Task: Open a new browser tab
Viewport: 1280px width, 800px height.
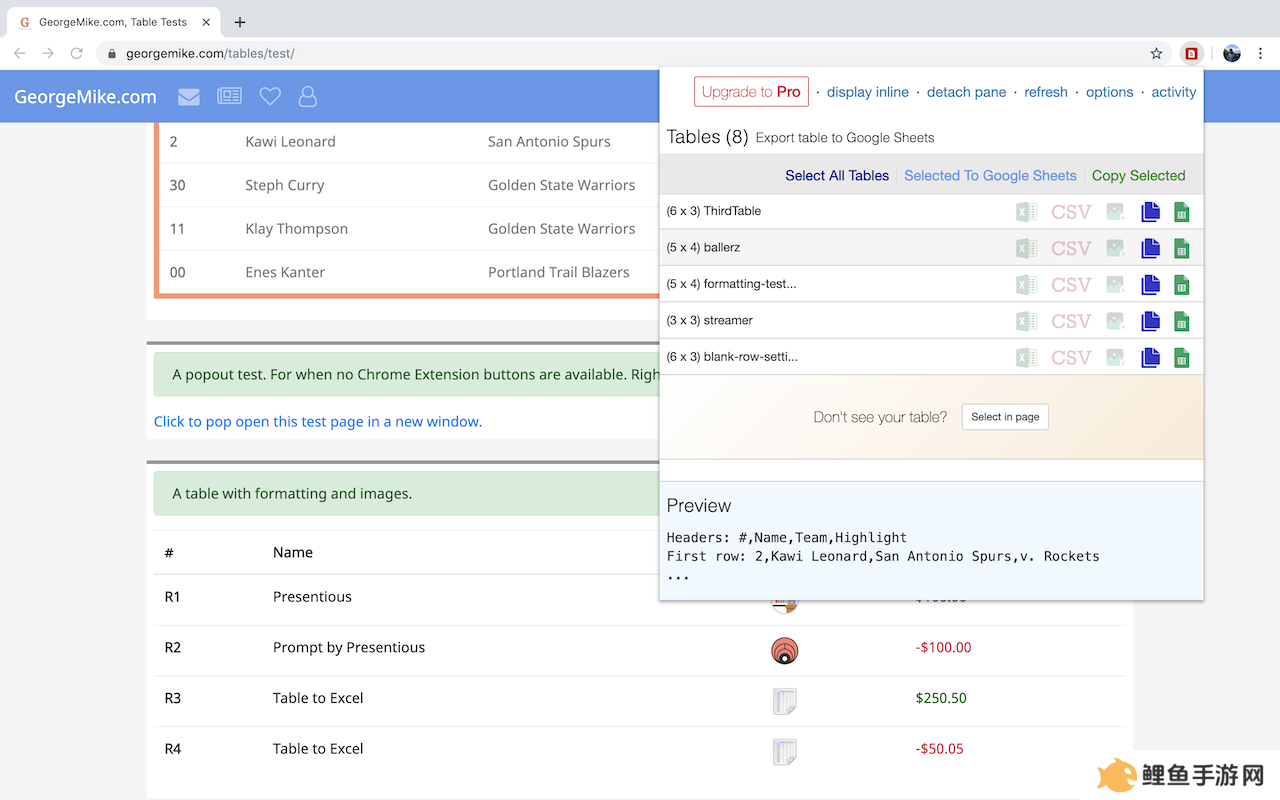Action: 240,22
